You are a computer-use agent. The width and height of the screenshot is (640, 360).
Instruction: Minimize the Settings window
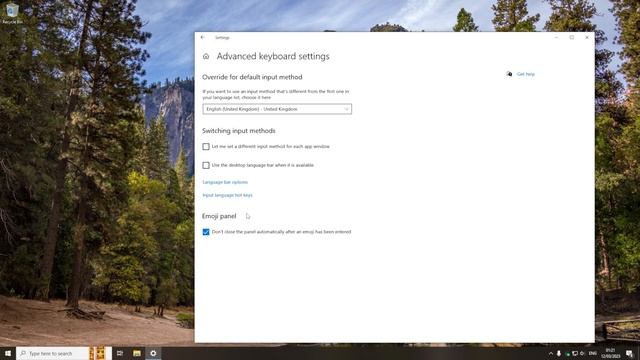point(556,38)
